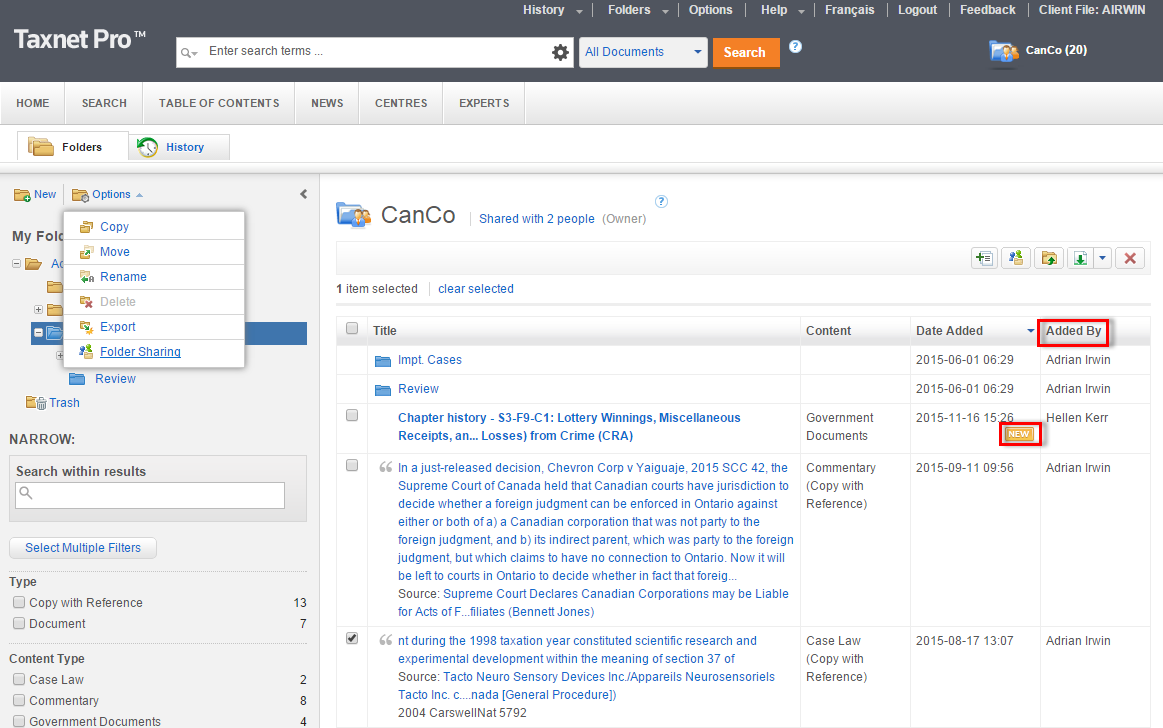Select the Trash item in folder tree

coord(64,403)
